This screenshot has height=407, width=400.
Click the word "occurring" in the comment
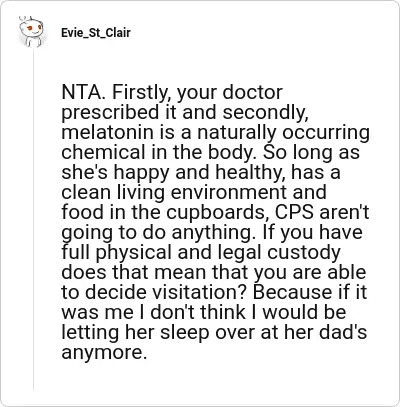pyautogui.click(x=326, y=133)
